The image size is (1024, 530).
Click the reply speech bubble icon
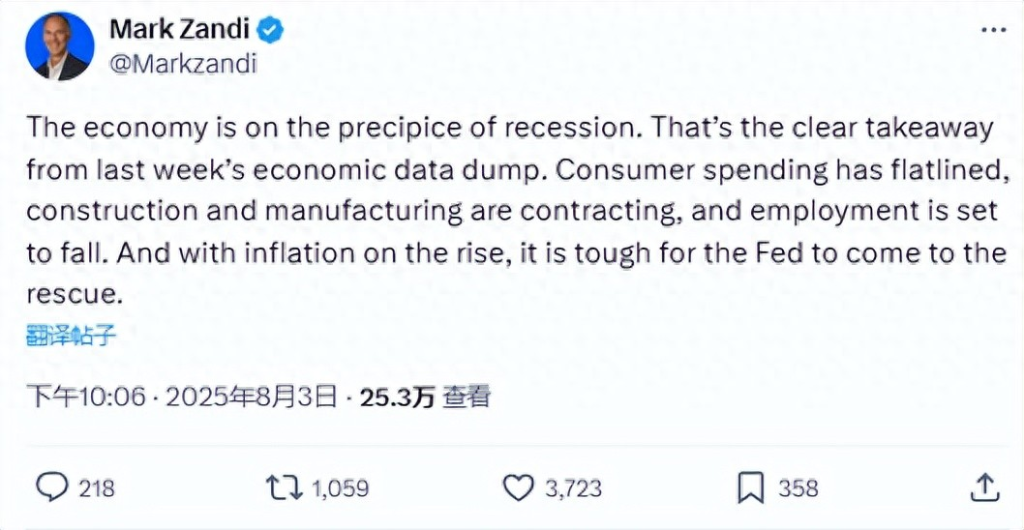tap(52, 488)
